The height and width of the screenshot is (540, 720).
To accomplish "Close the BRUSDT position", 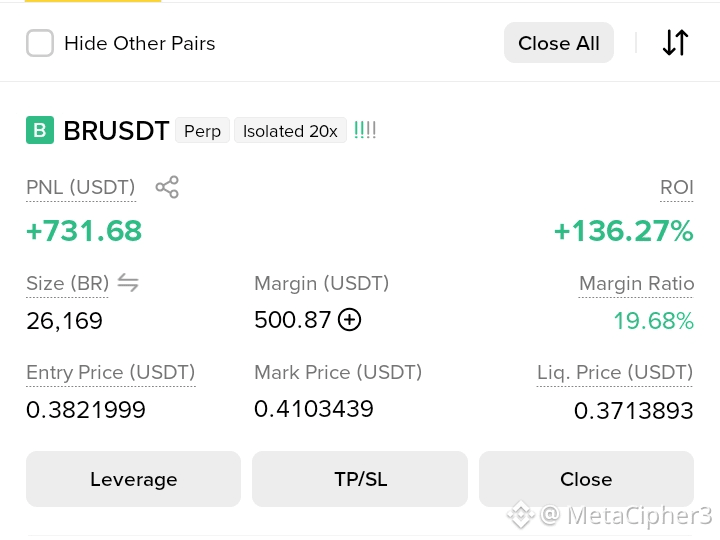I will point(586,479).
